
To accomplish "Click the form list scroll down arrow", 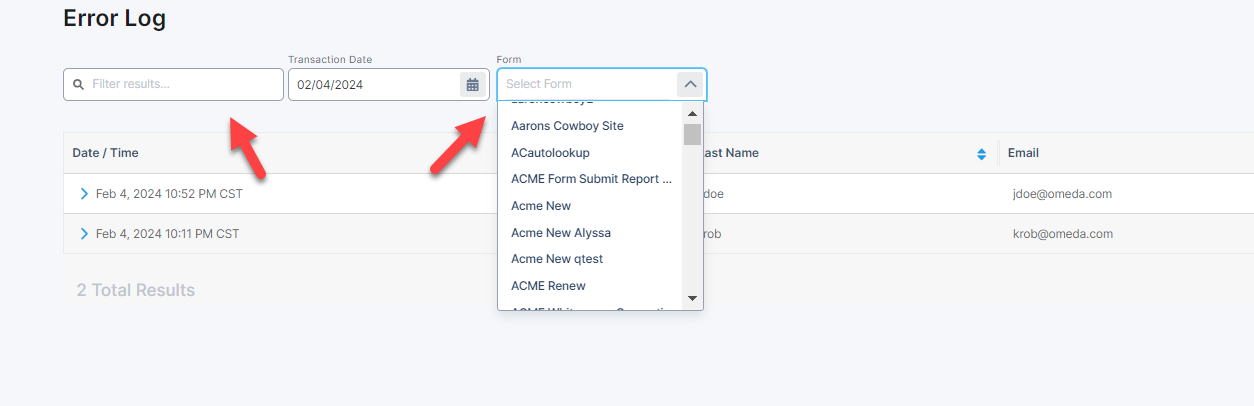I will 692,299.
